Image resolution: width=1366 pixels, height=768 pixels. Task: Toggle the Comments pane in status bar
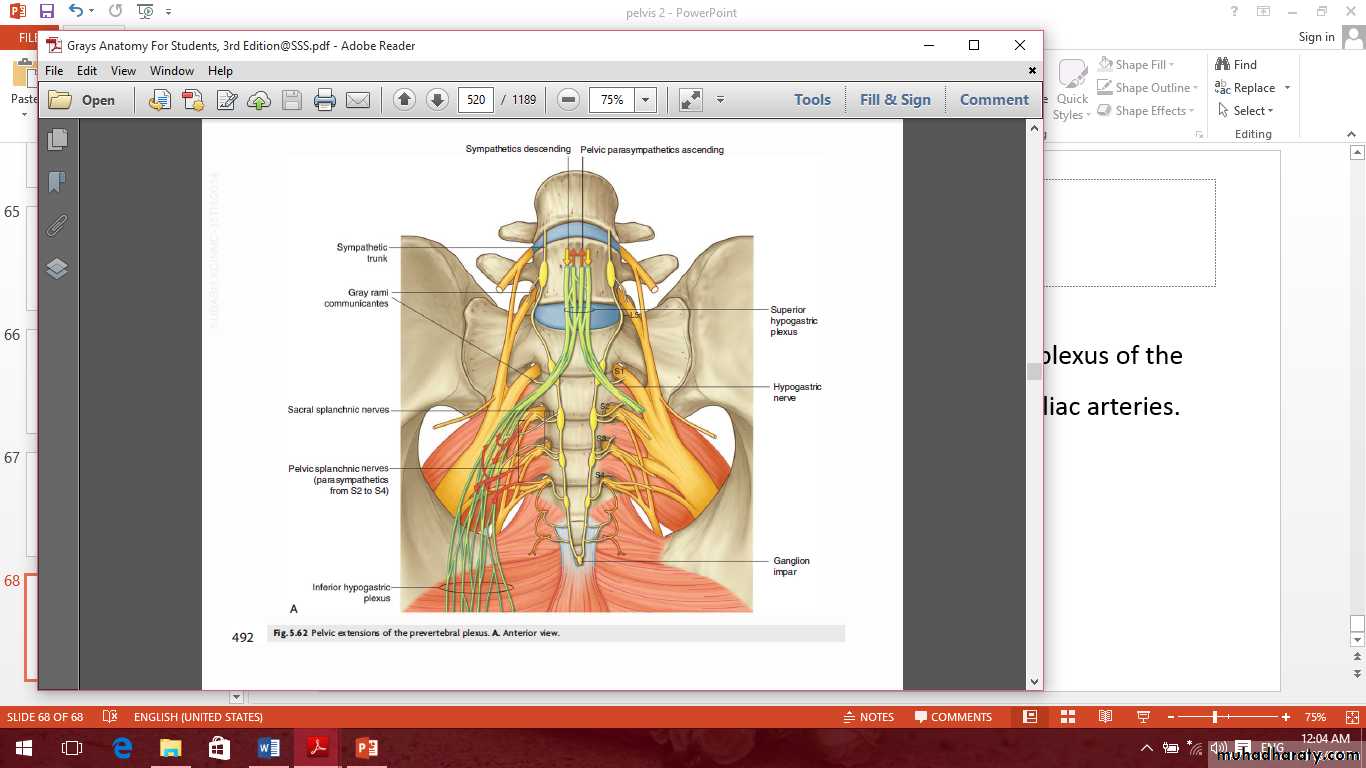[952, 717]
